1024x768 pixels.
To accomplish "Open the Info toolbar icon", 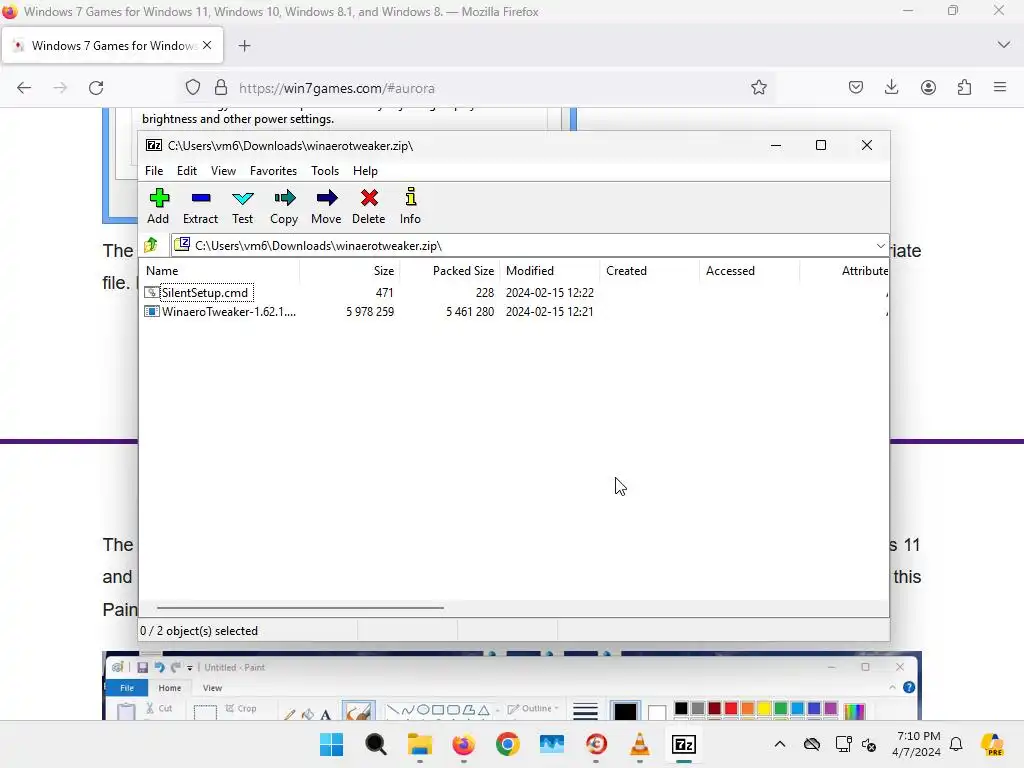I will [x=410, y=206].
